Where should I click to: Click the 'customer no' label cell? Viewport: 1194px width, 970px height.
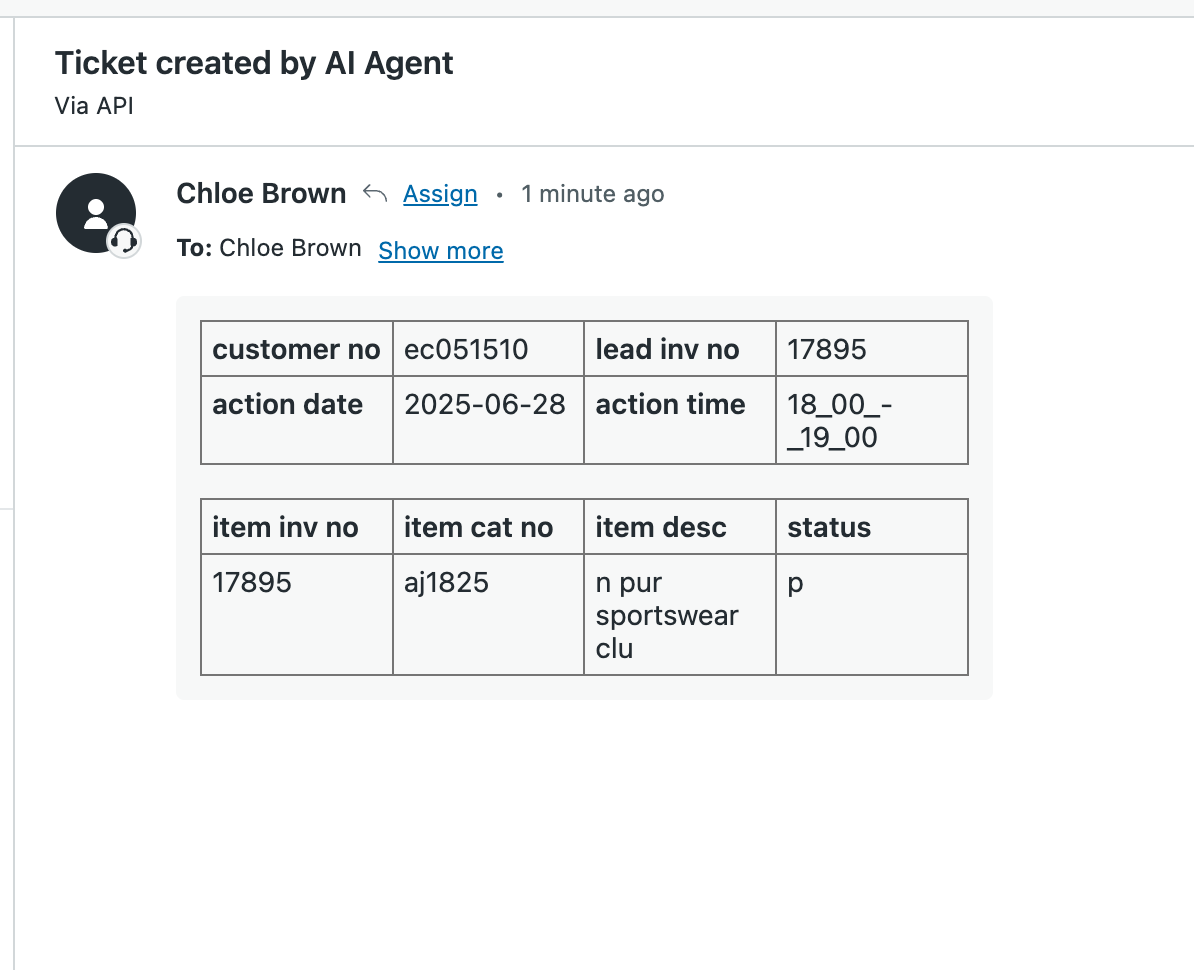pos(296,349)
